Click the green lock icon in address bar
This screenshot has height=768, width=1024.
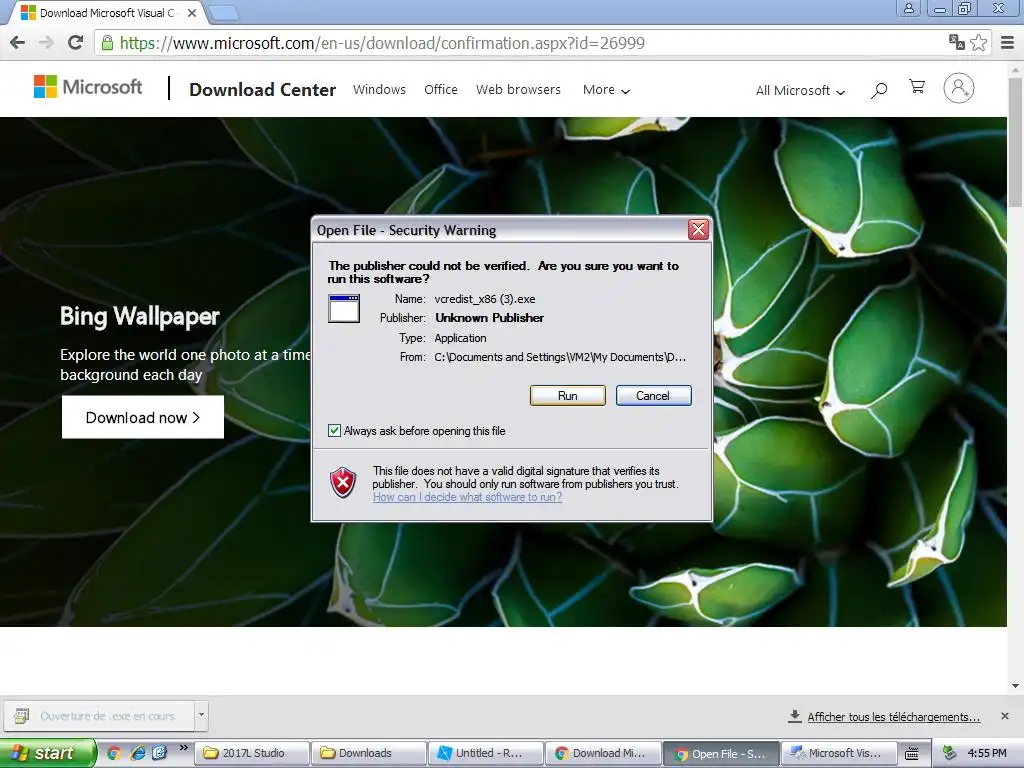(x=108, y=43)
